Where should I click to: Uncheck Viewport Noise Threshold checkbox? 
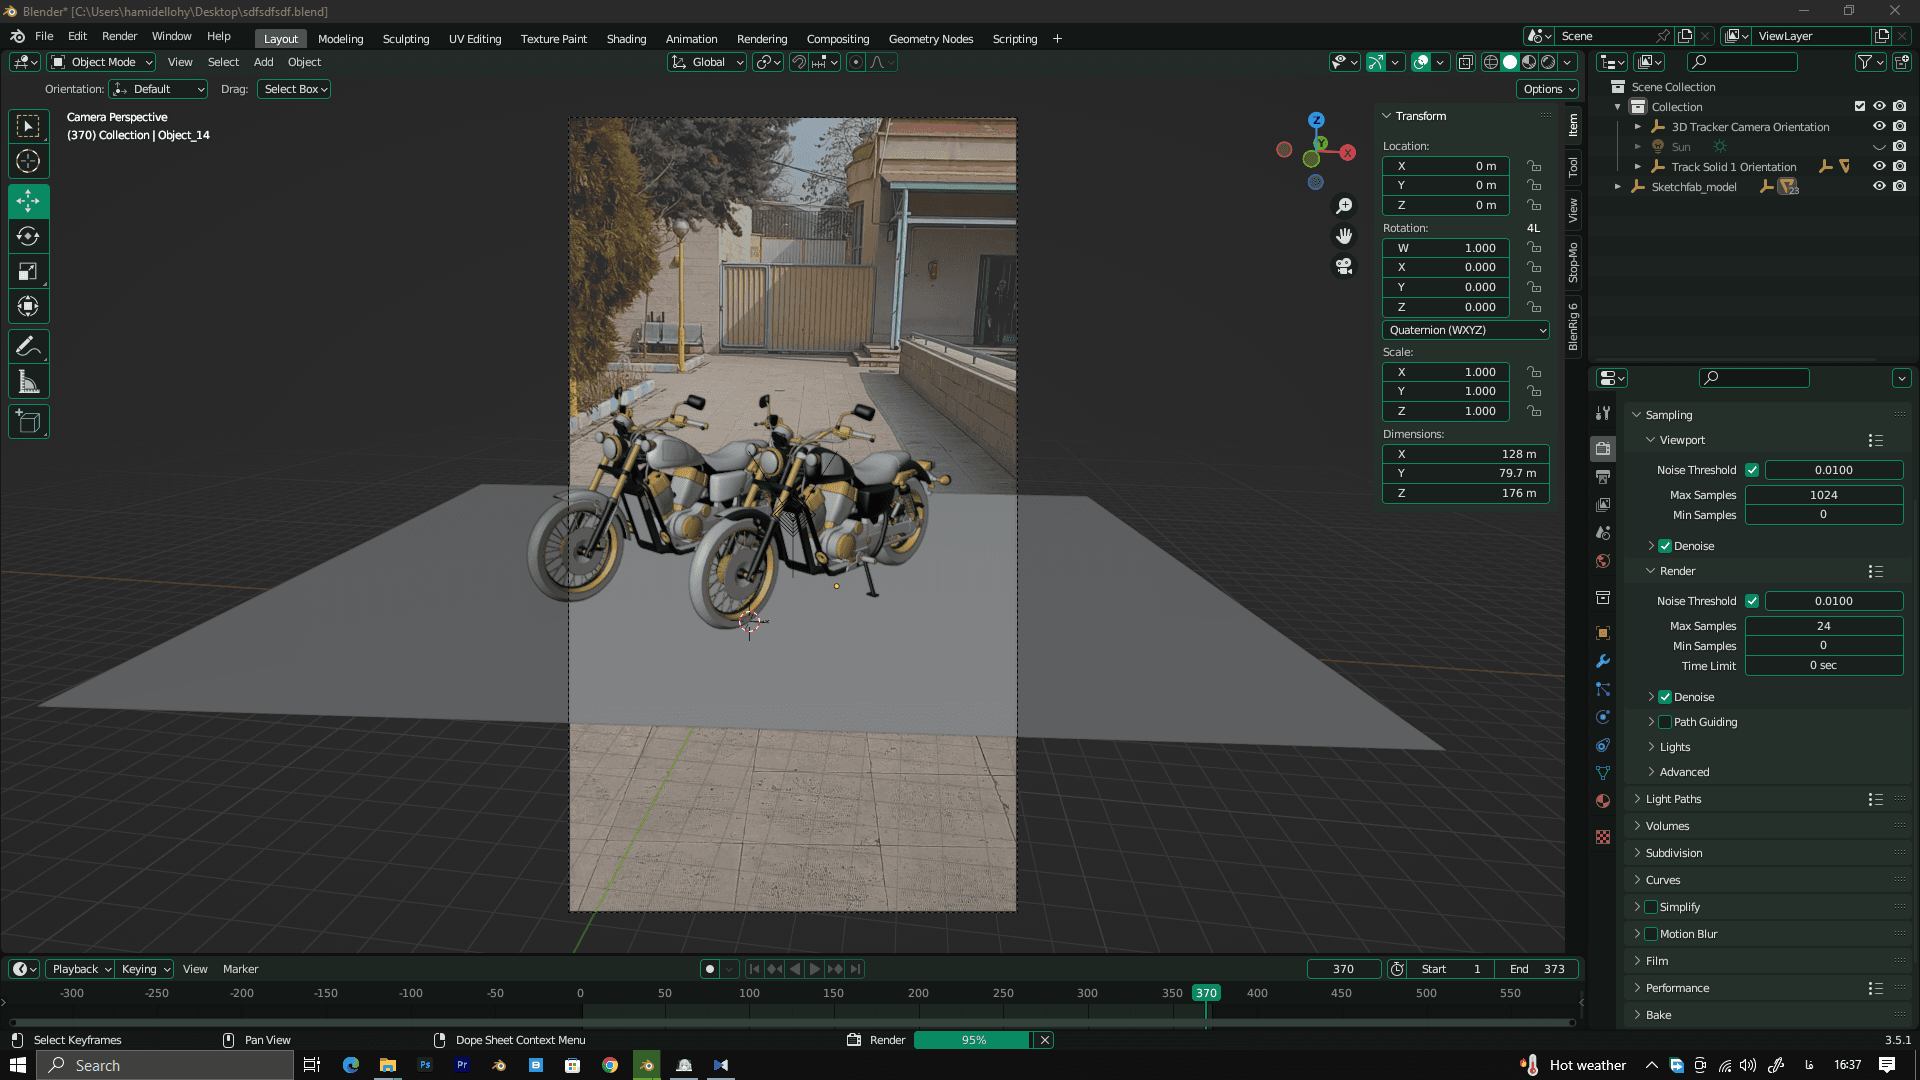pos(1752,470)
